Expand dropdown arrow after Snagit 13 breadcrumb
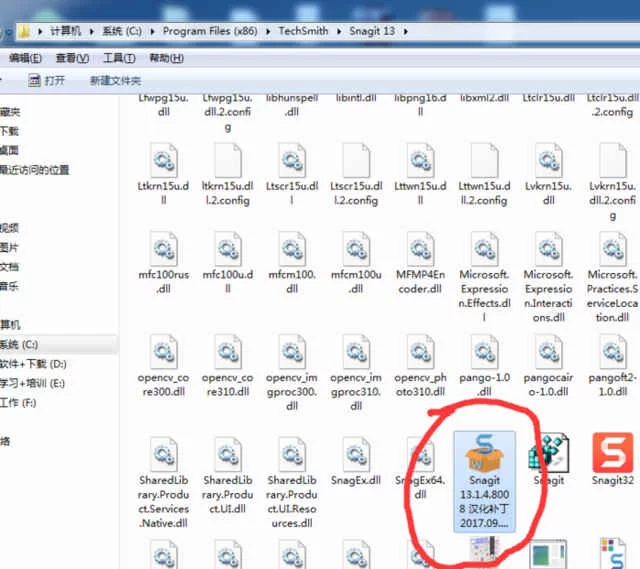This screenshot has height=569, width=640. (x=405, y=31)
